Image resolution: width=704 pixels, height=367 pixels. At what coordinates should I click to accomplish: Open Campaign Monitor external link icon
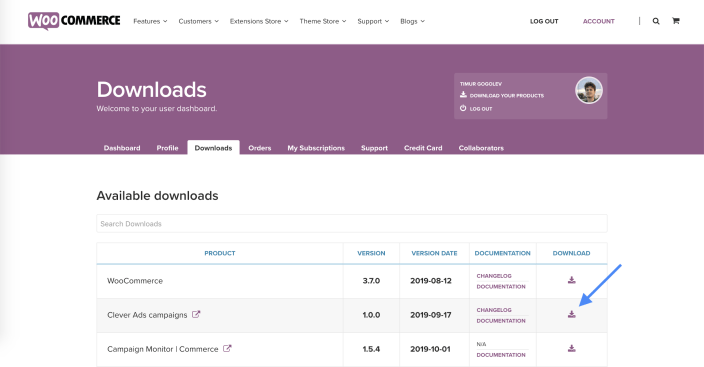[227, 349]
